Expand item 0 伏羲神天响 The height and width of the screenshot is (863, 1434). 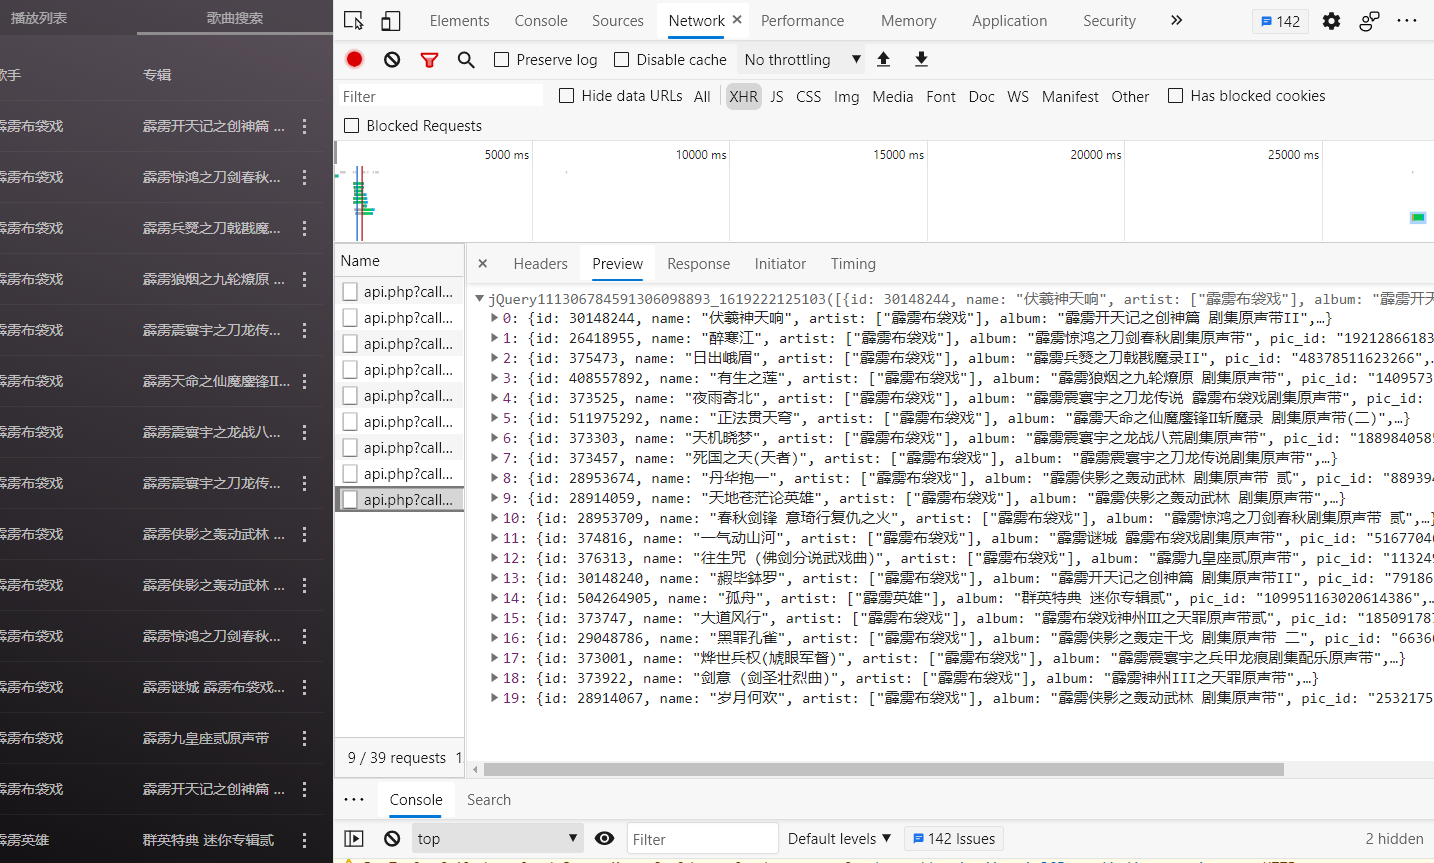click(494, 318)
